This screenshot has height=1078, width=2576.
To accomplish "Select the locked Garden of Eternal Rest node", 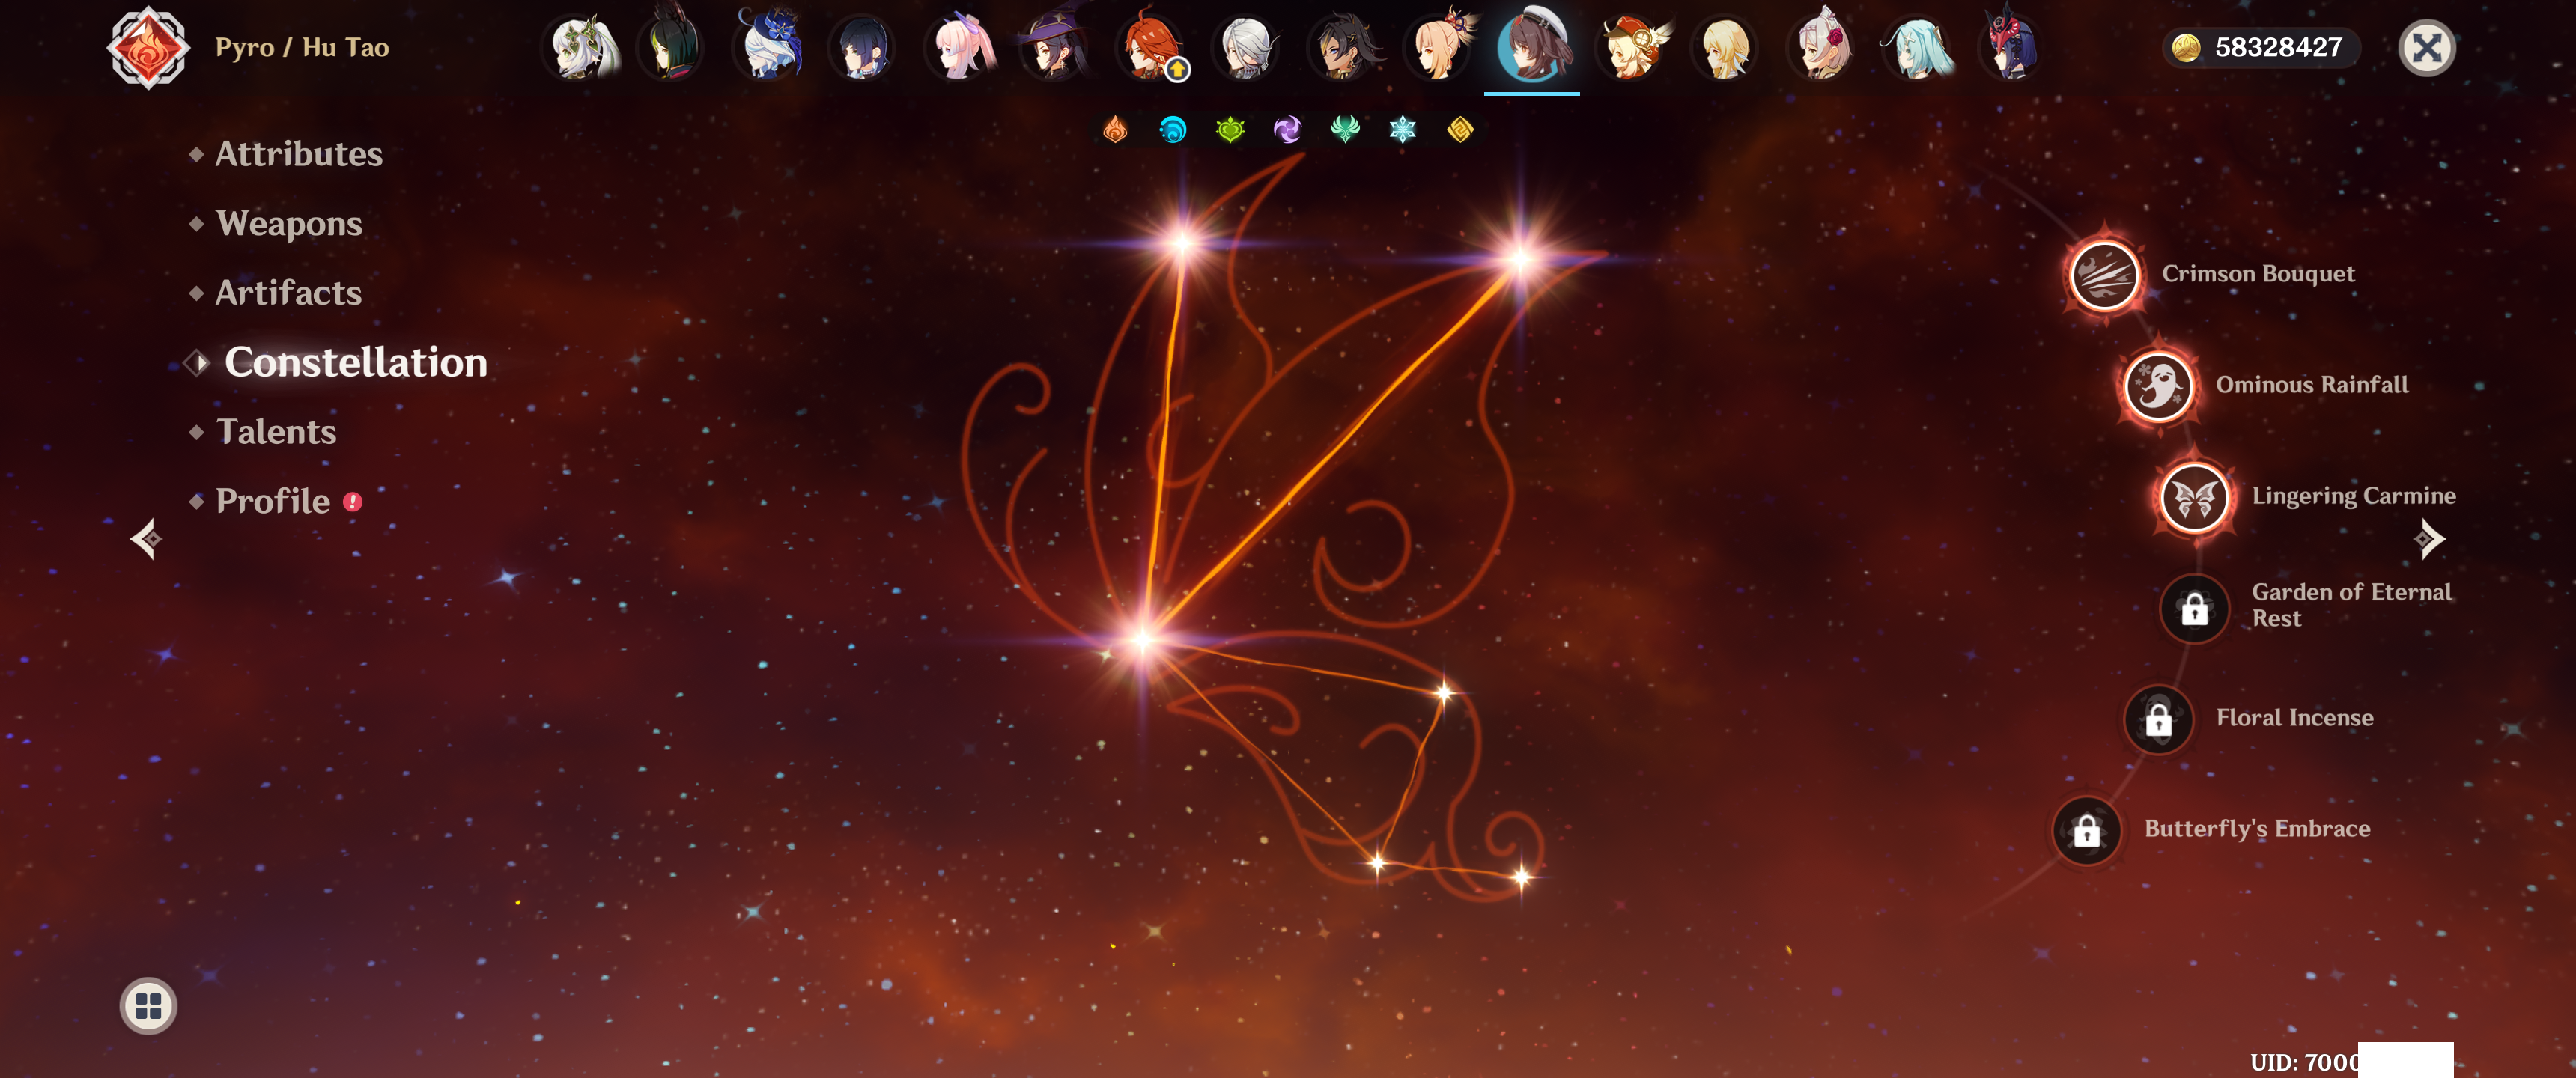I will pos(2194,608).
